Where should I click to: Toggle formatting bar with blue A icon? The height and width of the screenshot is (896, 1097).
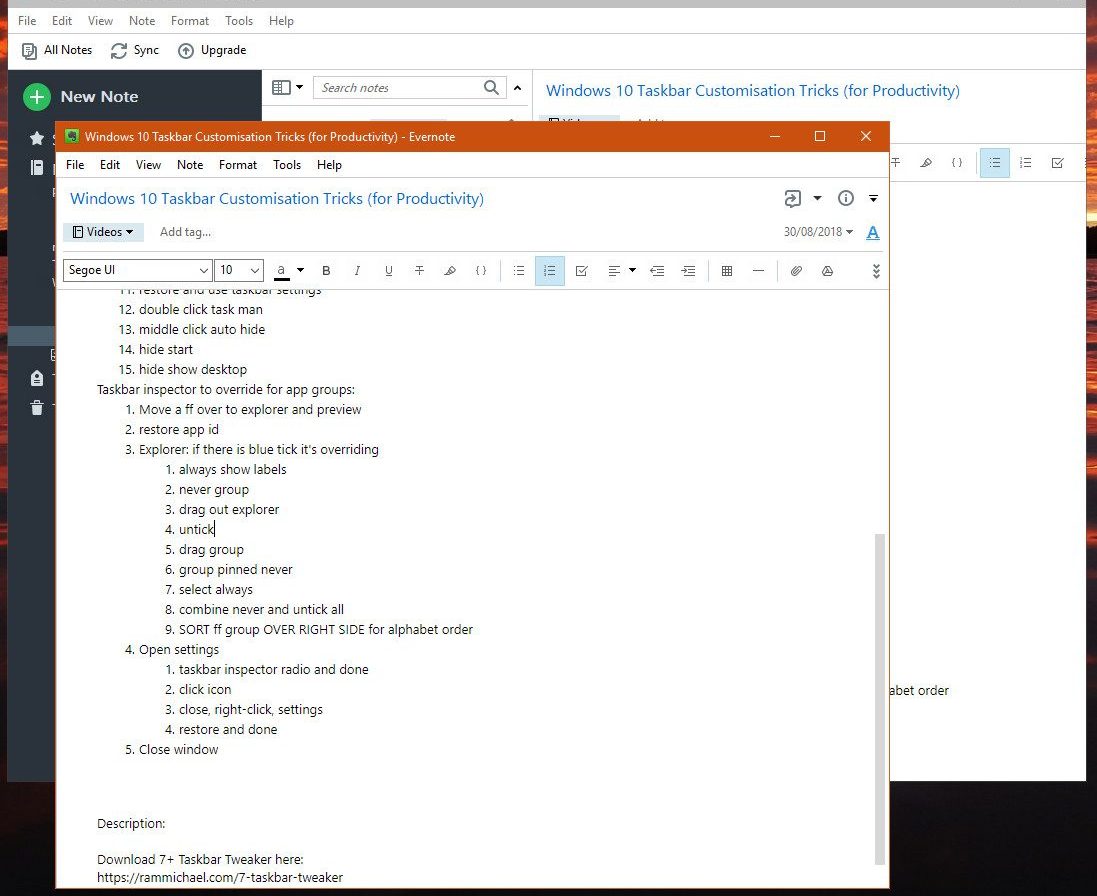tap(872, 232)
